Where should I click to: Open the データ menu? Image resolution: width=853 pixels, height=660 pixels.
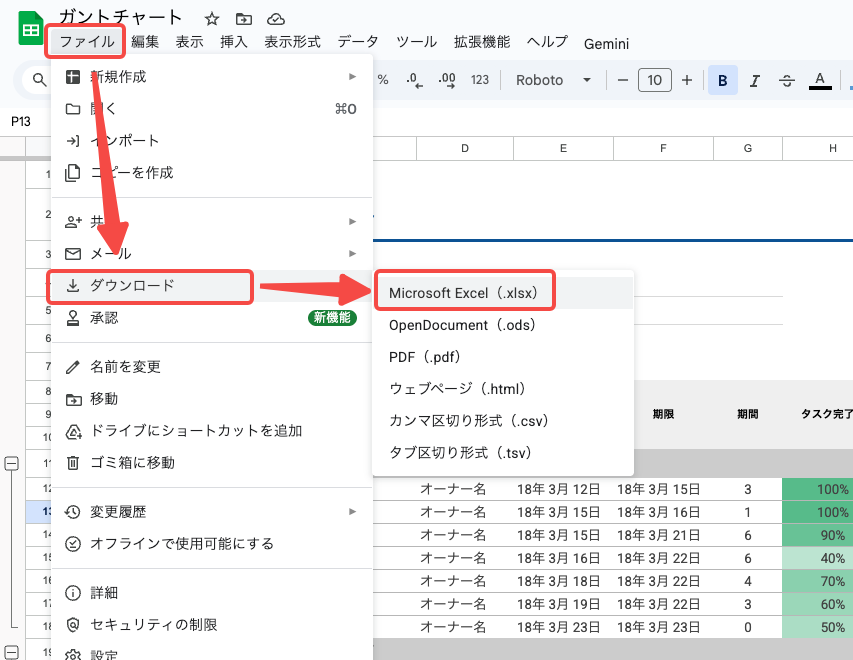pyautogui.click(x=357, y=43)
